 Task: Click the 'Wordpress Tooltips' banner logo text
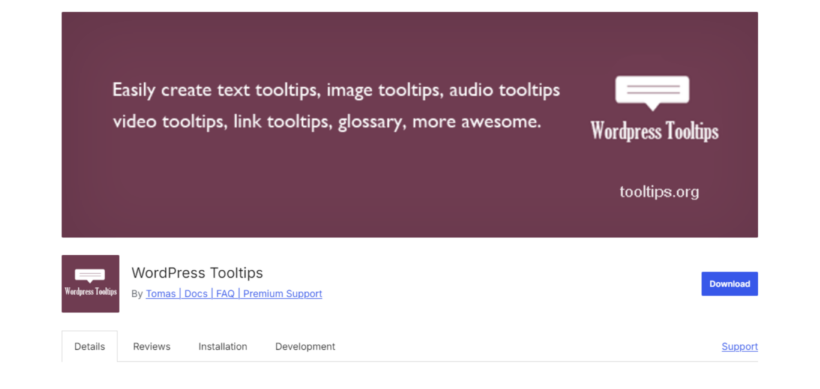click(x=654, y=130)
